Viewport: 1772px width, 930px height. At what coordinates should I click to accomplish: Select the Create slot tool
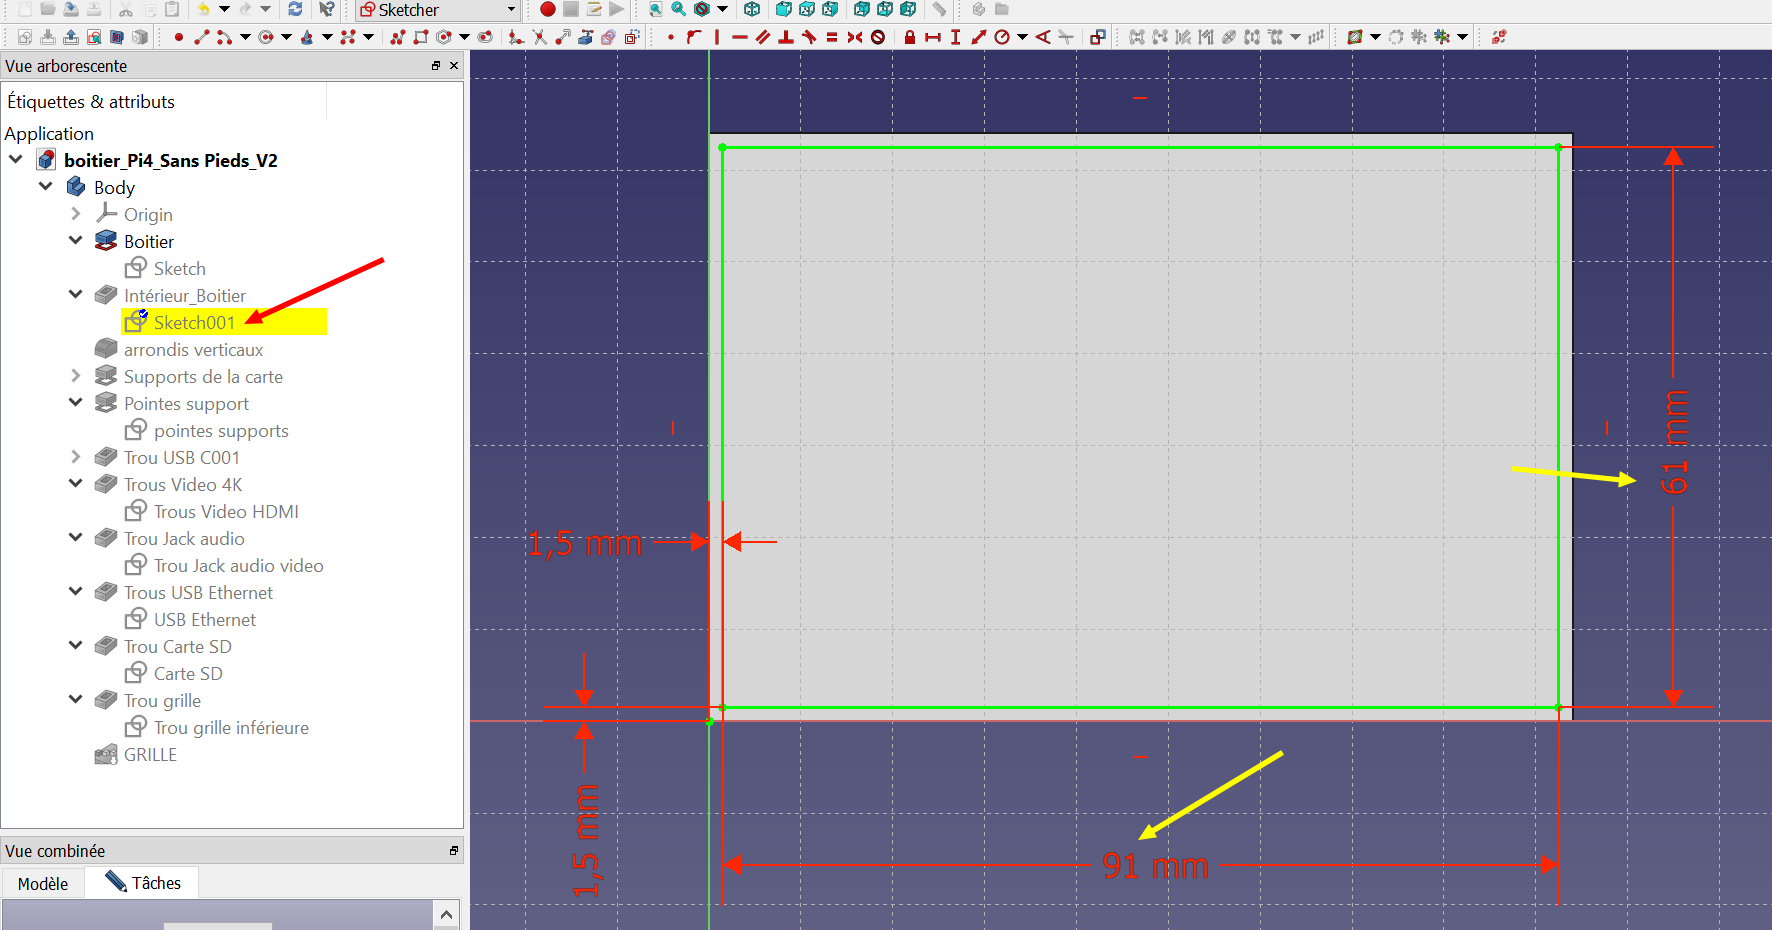click(x=485, y=37)
